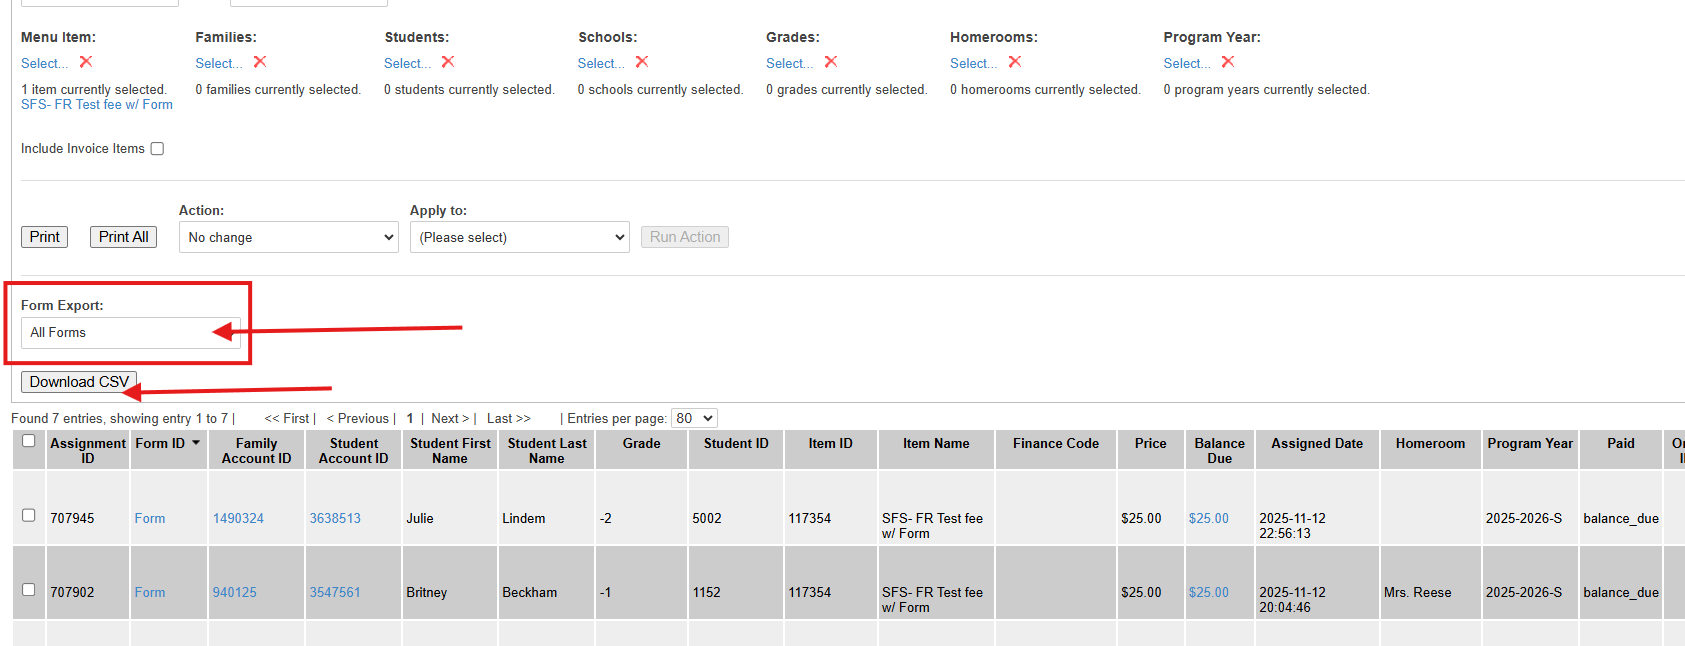Enable the Include Invoice Items checkbox
1685x646 pixels.
tap(157, 149)
